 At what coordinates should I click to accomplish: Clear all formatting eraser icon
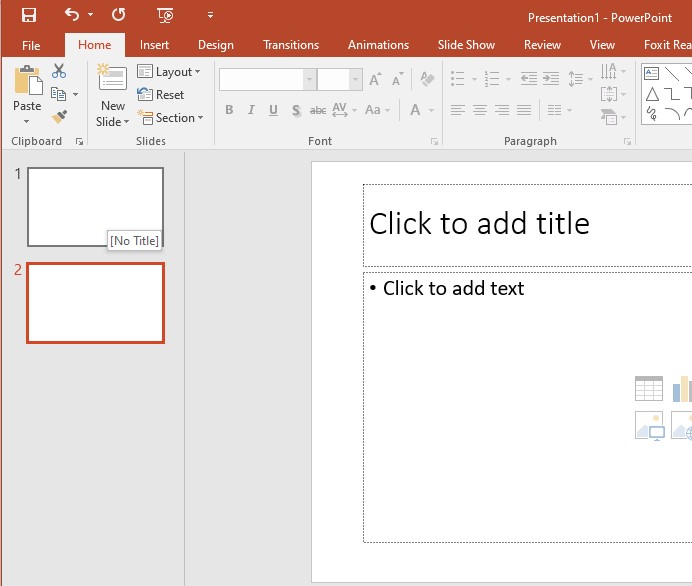[427, 79]
